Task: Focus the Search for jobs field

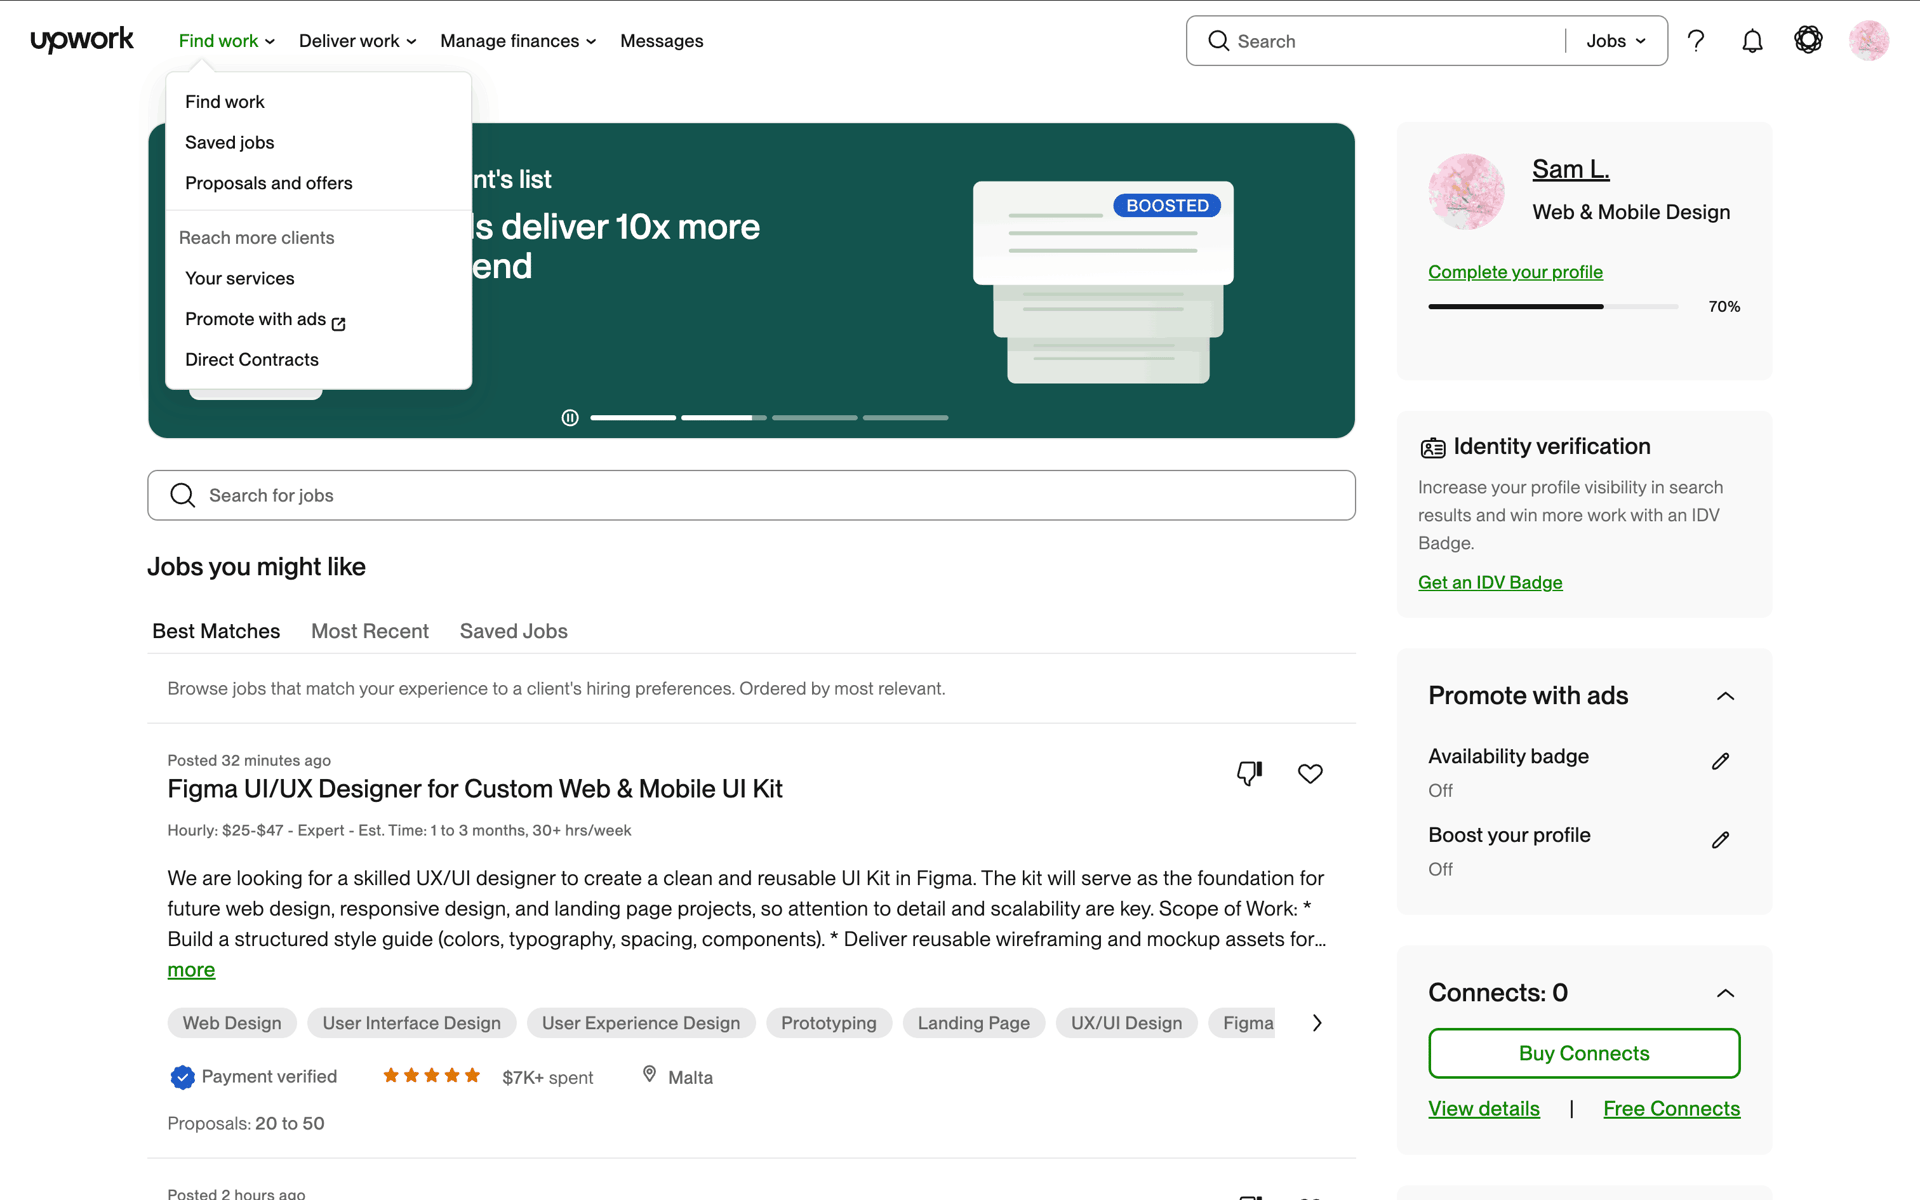Action: [x=751, y=495]
